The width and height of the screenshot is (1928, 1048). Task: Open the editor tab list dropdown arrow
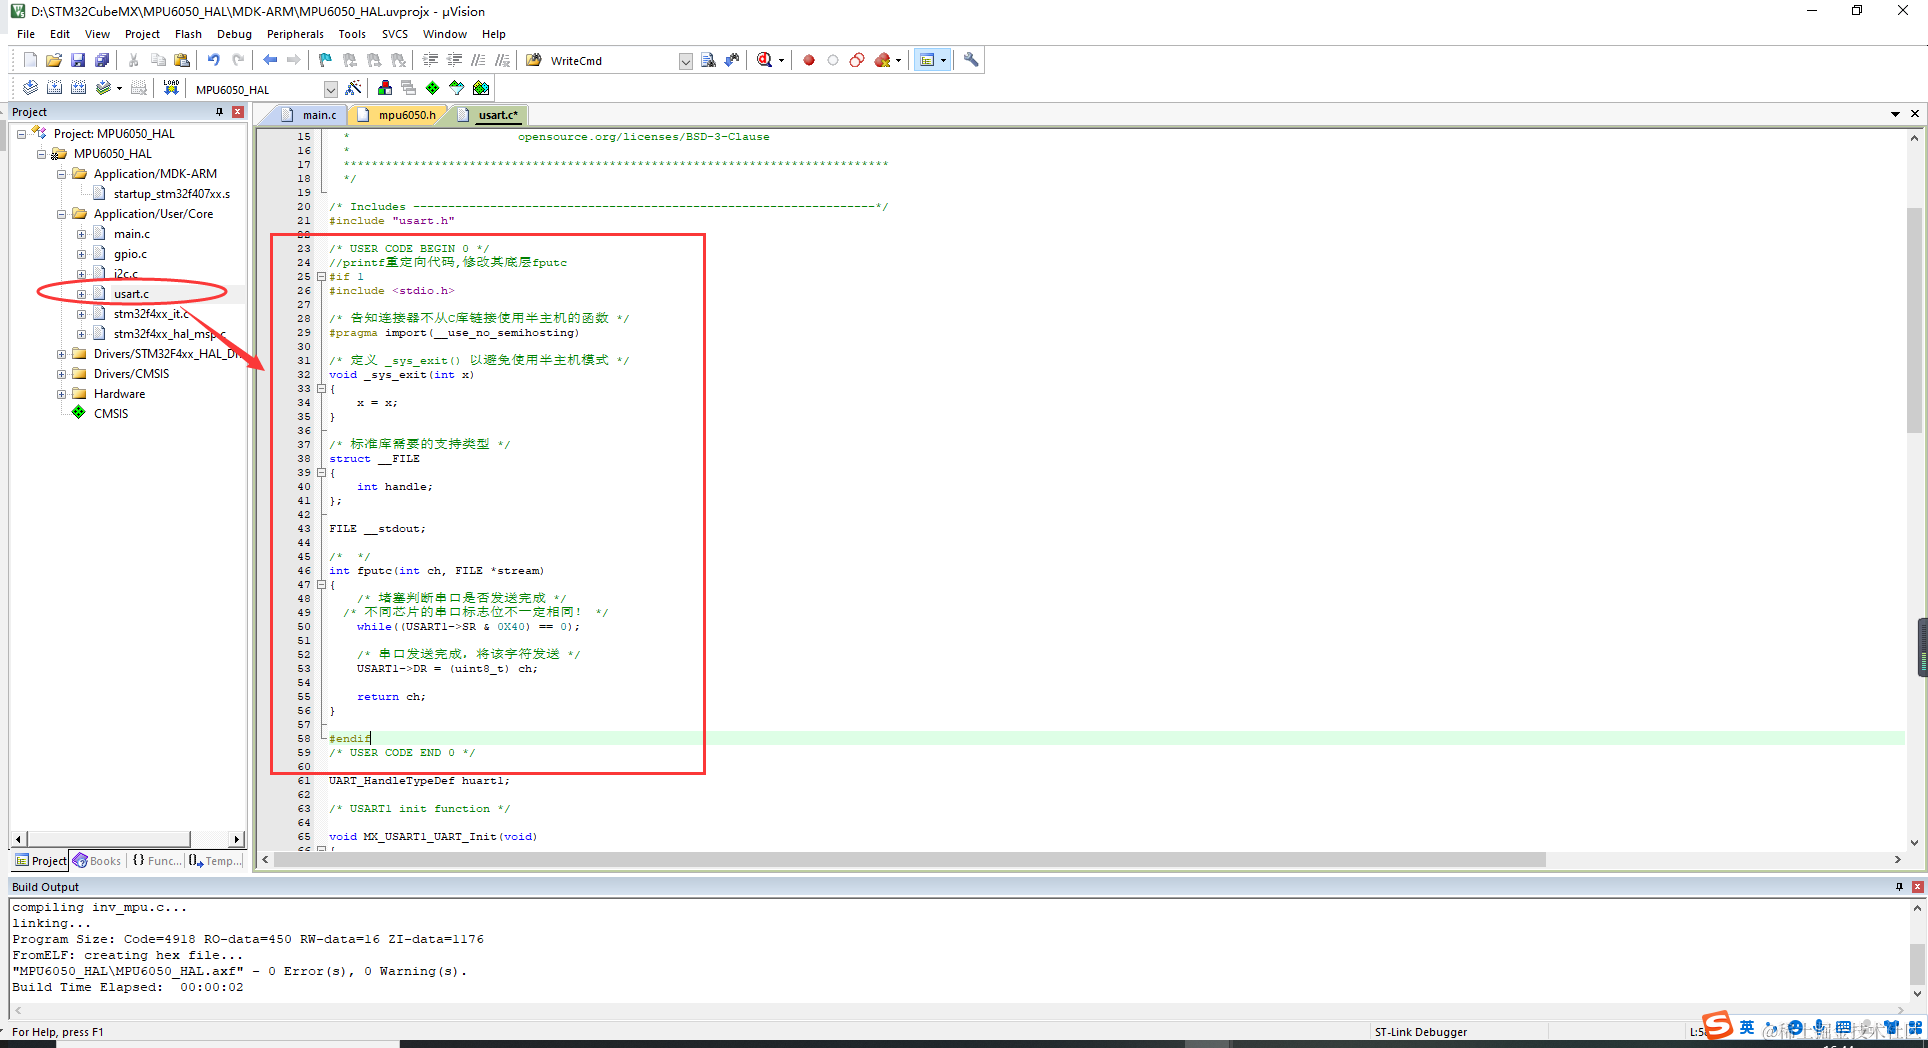coord(1895,114)
